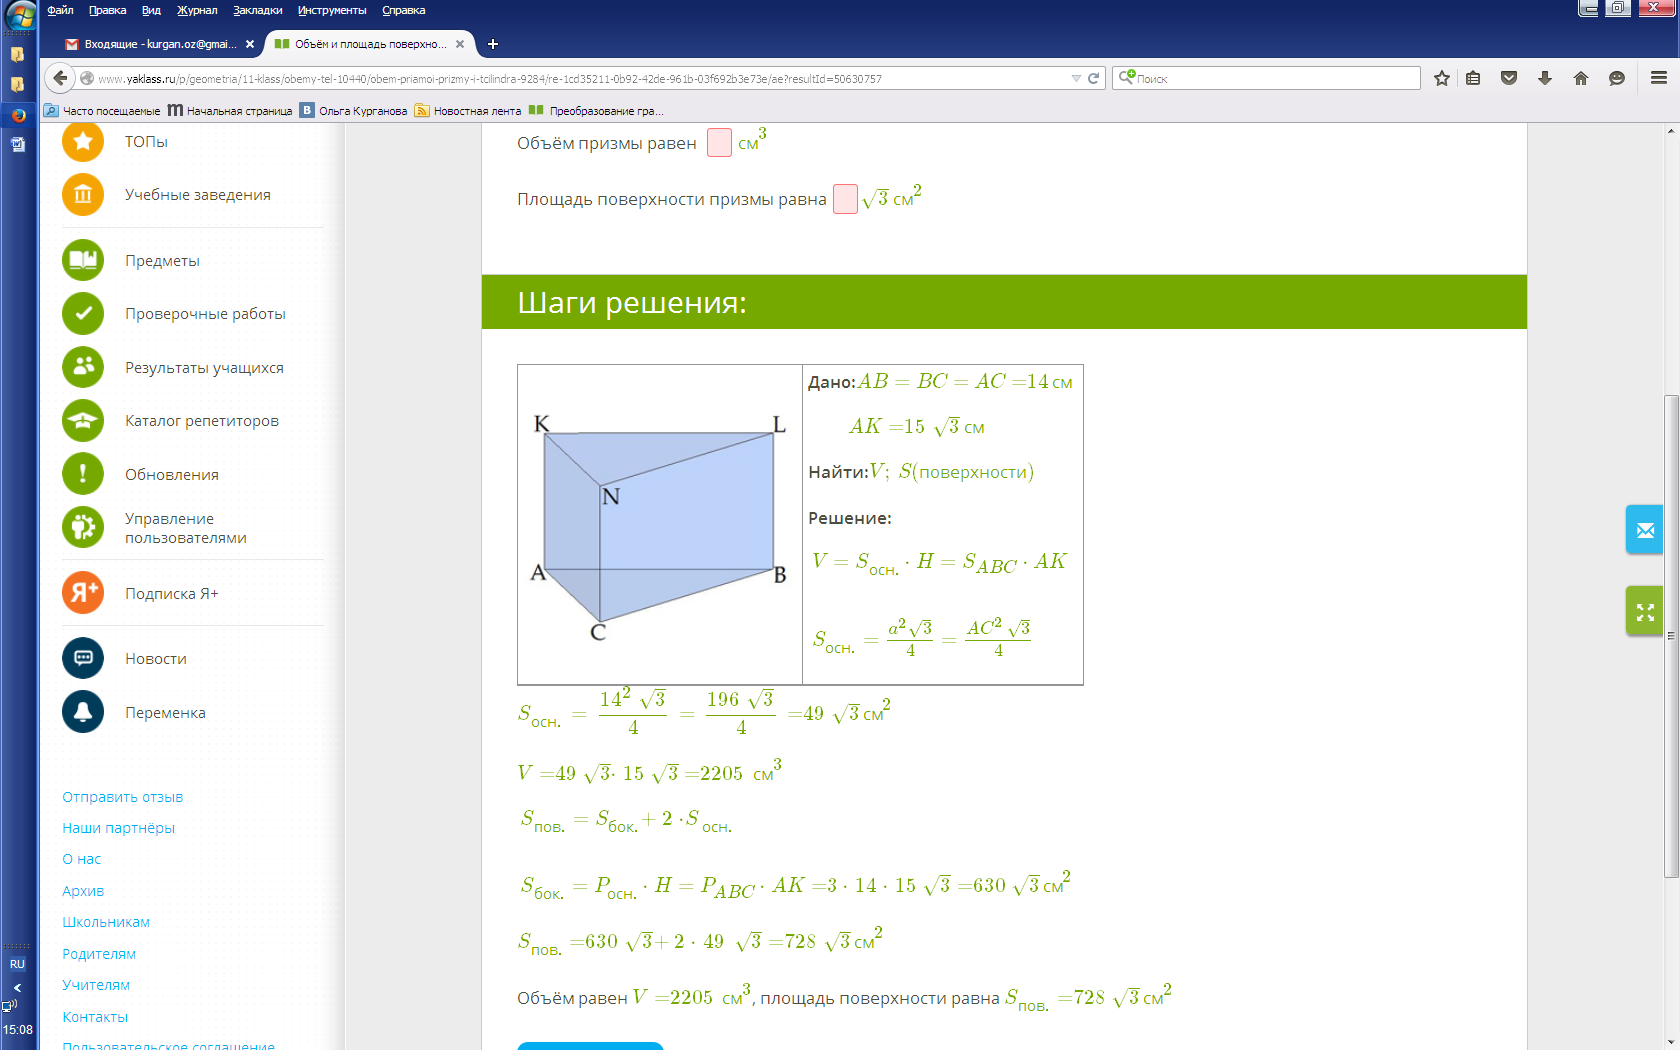
Task: Open the URL history dropdown arrow
Action: 1076,78
